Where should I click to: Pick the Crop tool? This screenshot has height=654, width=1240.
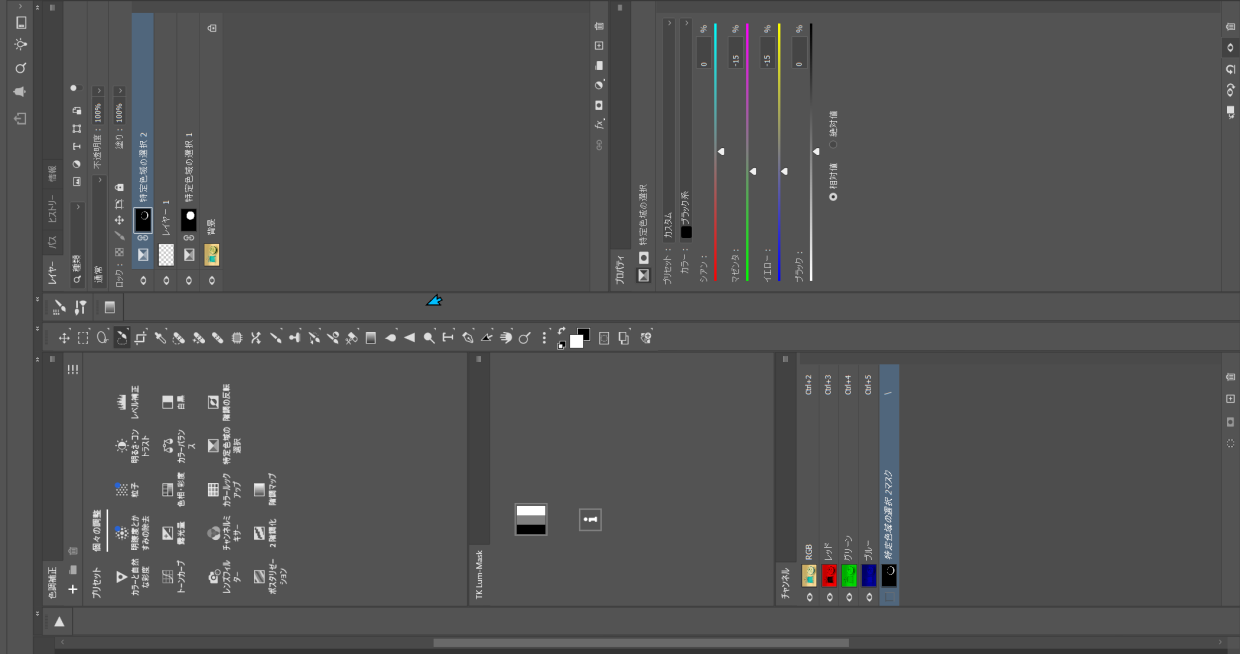coord(141,338)
